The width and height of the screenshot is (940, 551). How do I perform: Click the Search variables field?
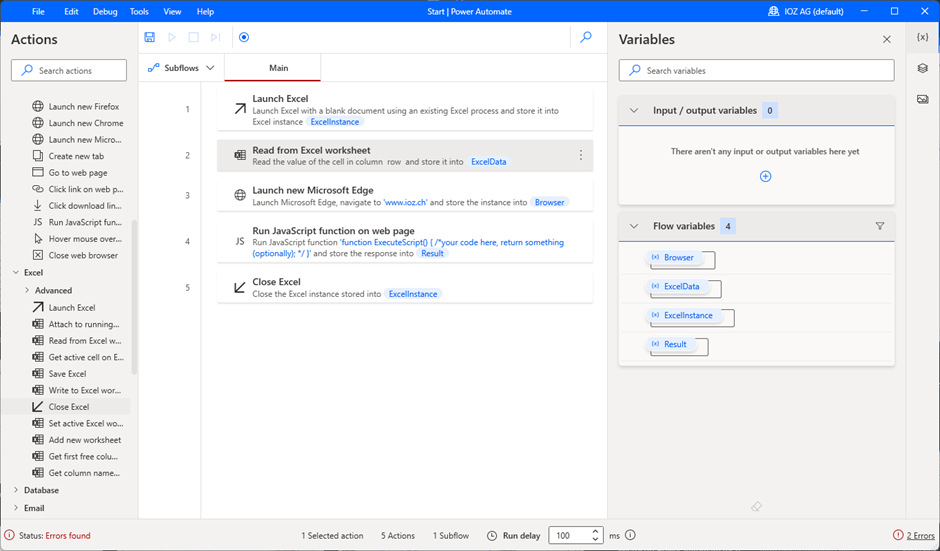click(757, 70)
